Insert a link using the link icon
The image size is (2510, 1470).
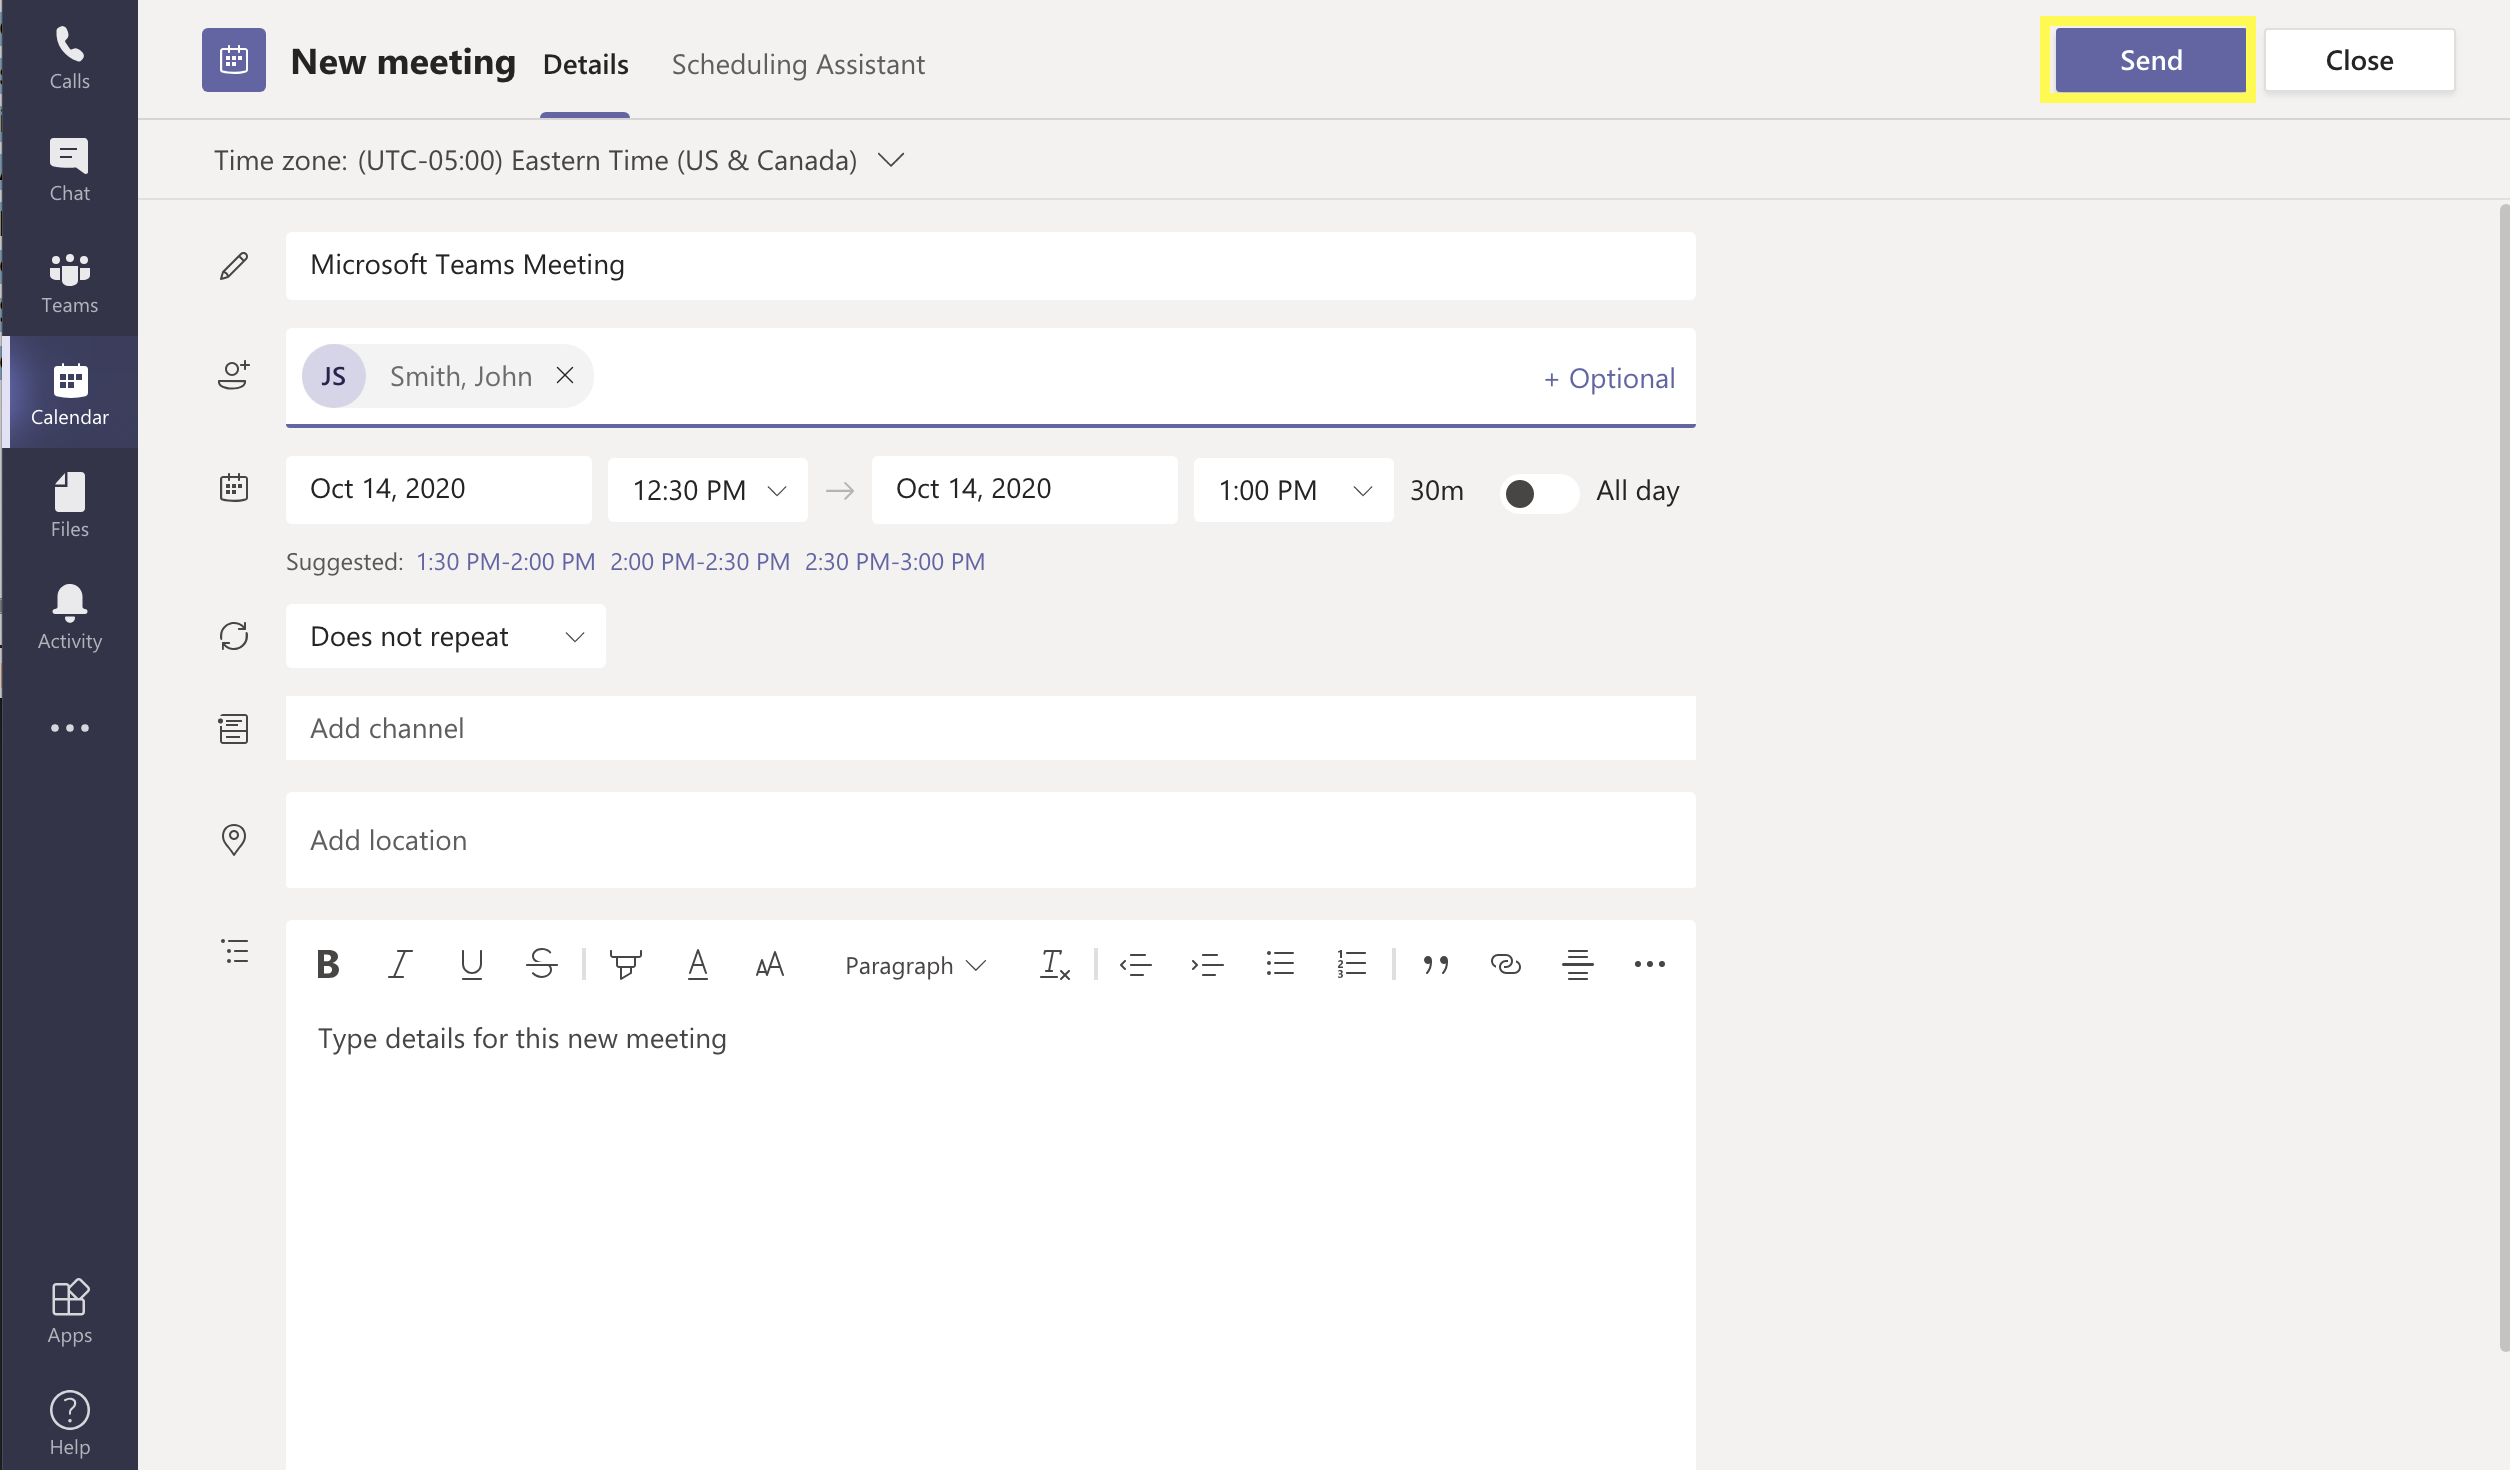coord(1505,964)
